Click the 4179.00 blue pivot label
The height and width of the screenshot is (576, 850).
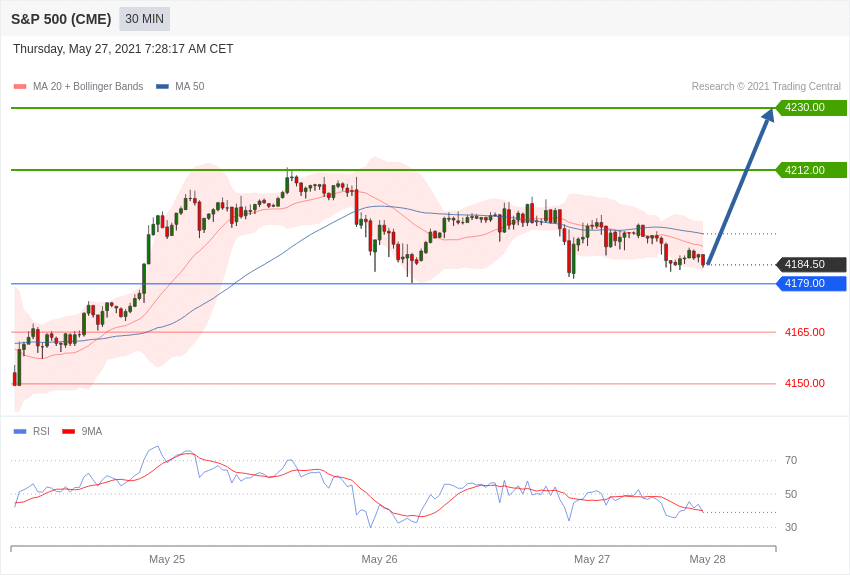[x=812, y=283]
